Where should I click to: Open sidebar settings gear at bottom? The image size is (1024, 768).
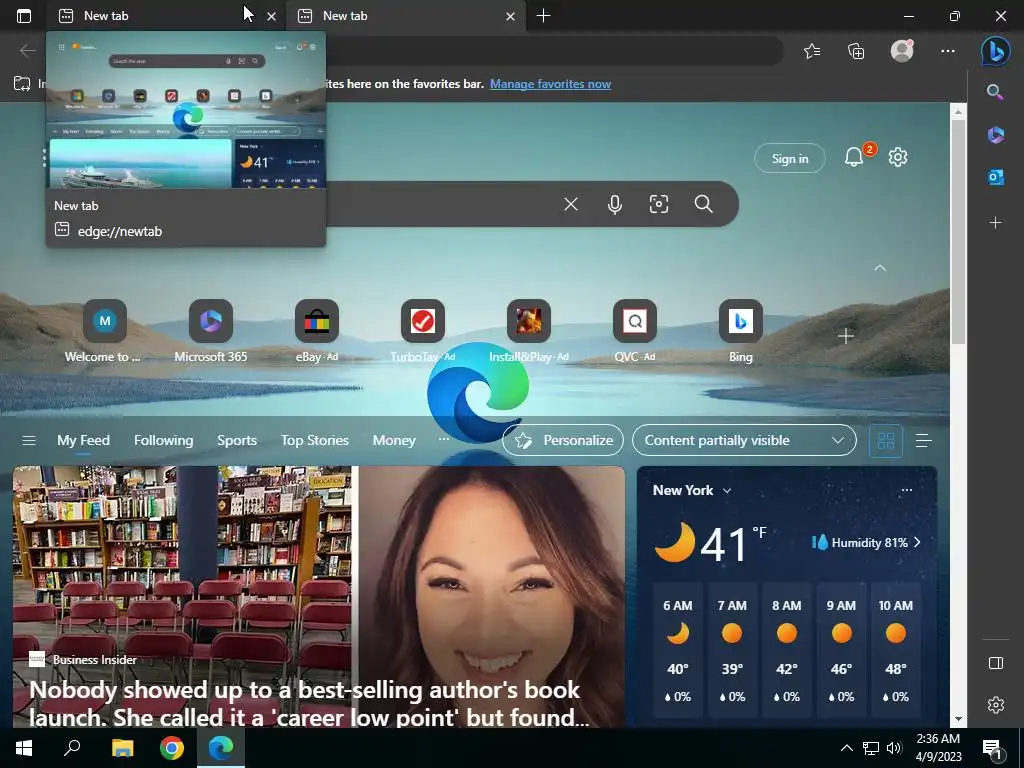(995, 705)
